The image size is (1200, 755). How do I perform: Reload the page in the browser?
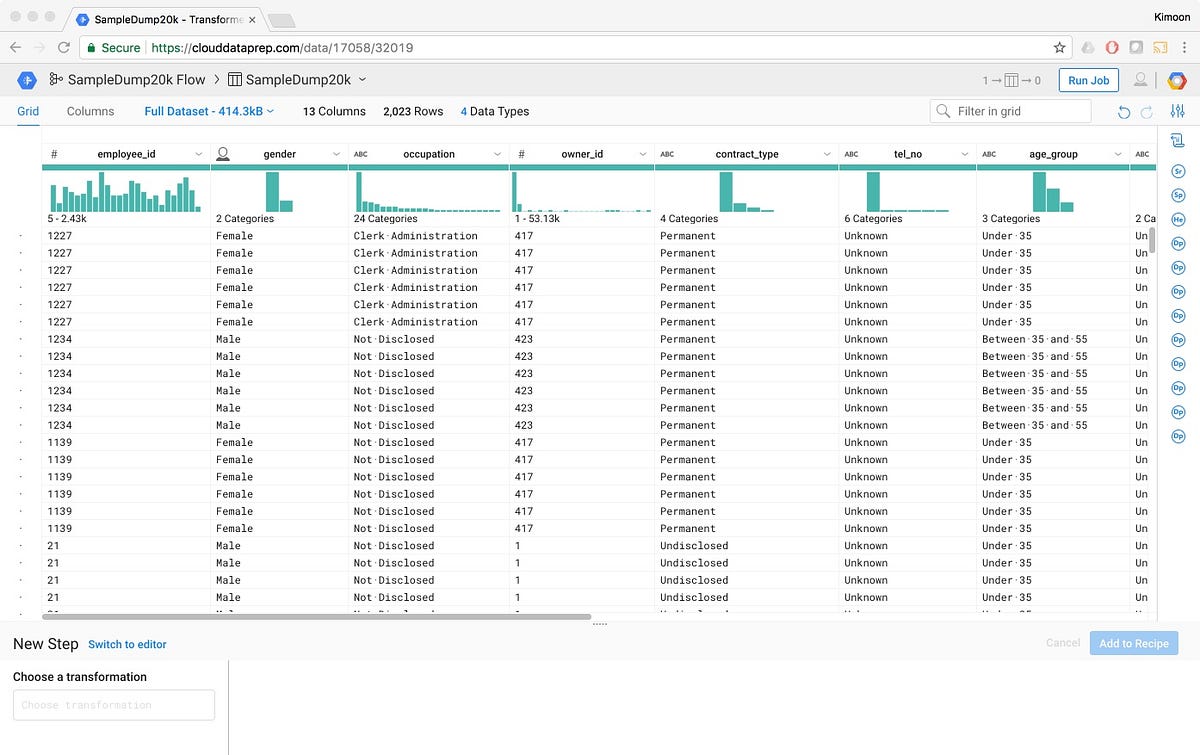click(x=64, y=47)
